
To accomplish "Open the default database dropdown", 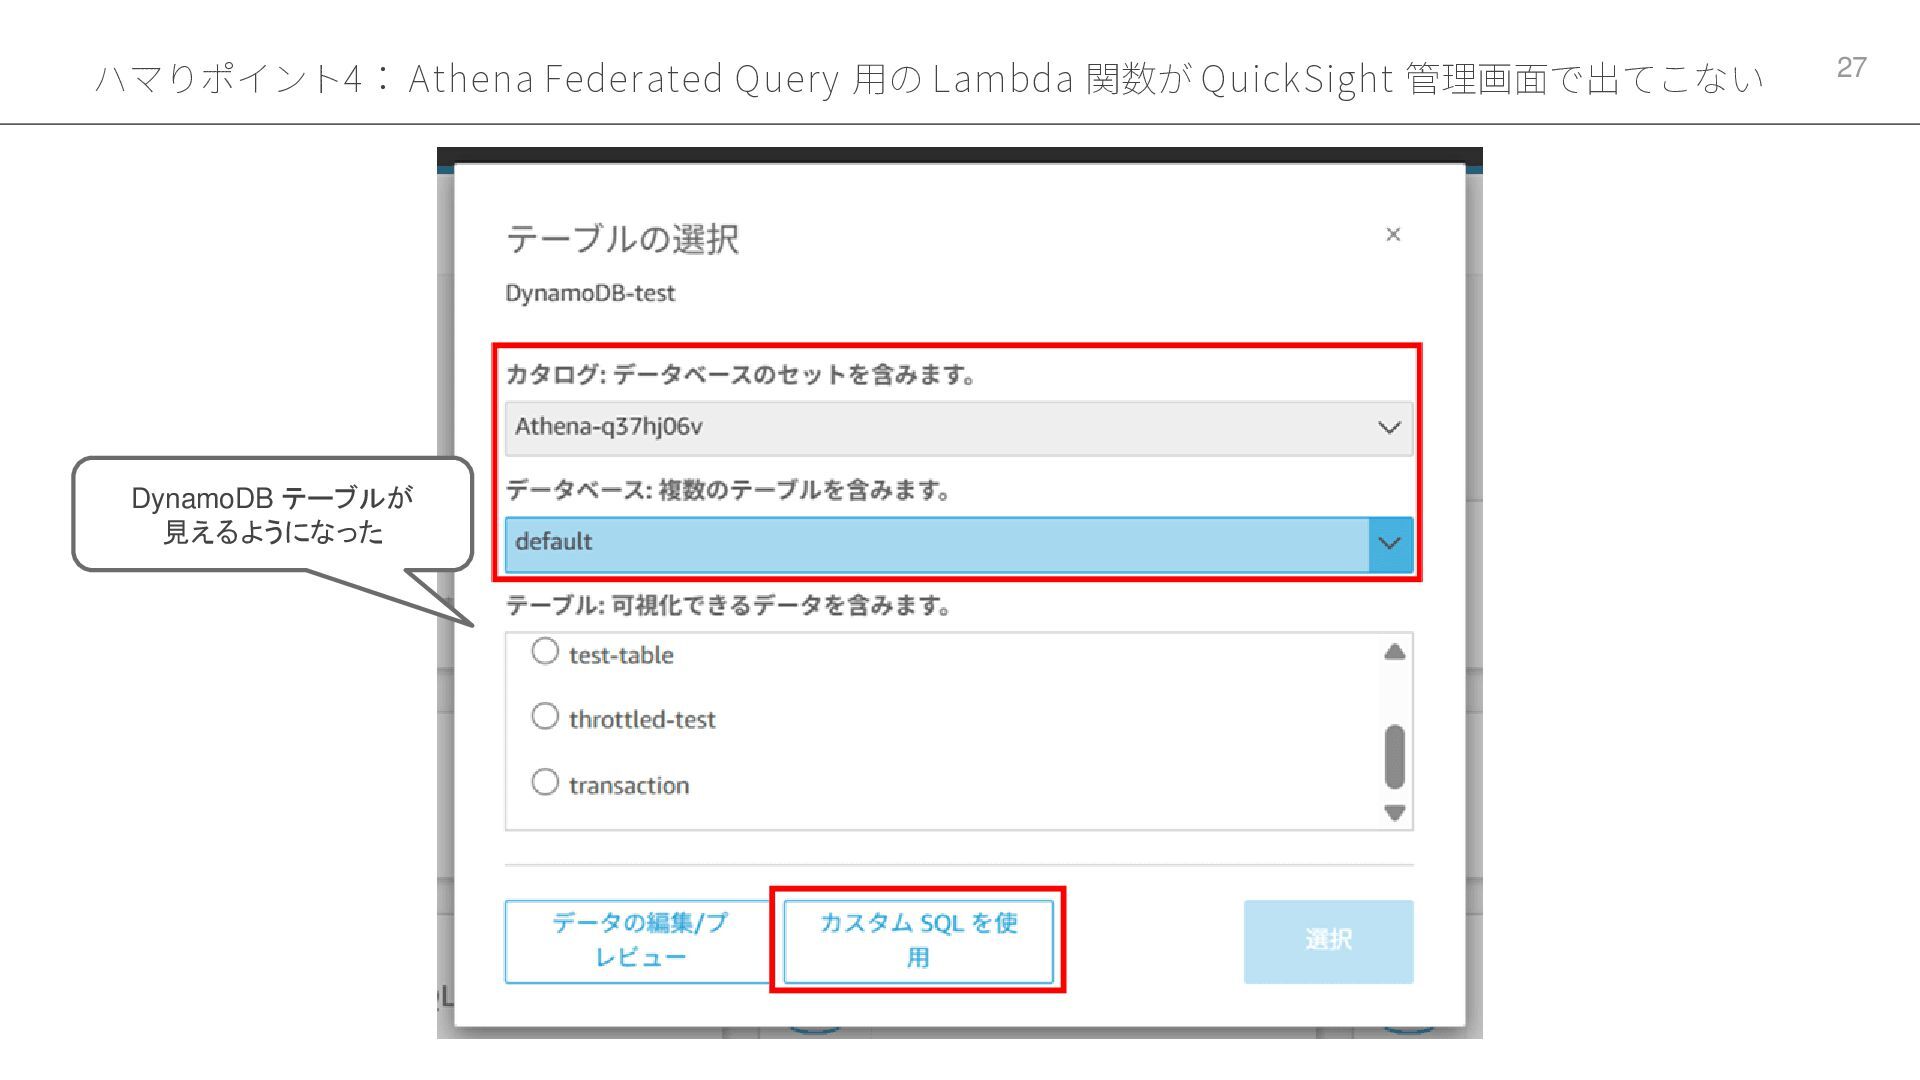I will click(936, 543).
